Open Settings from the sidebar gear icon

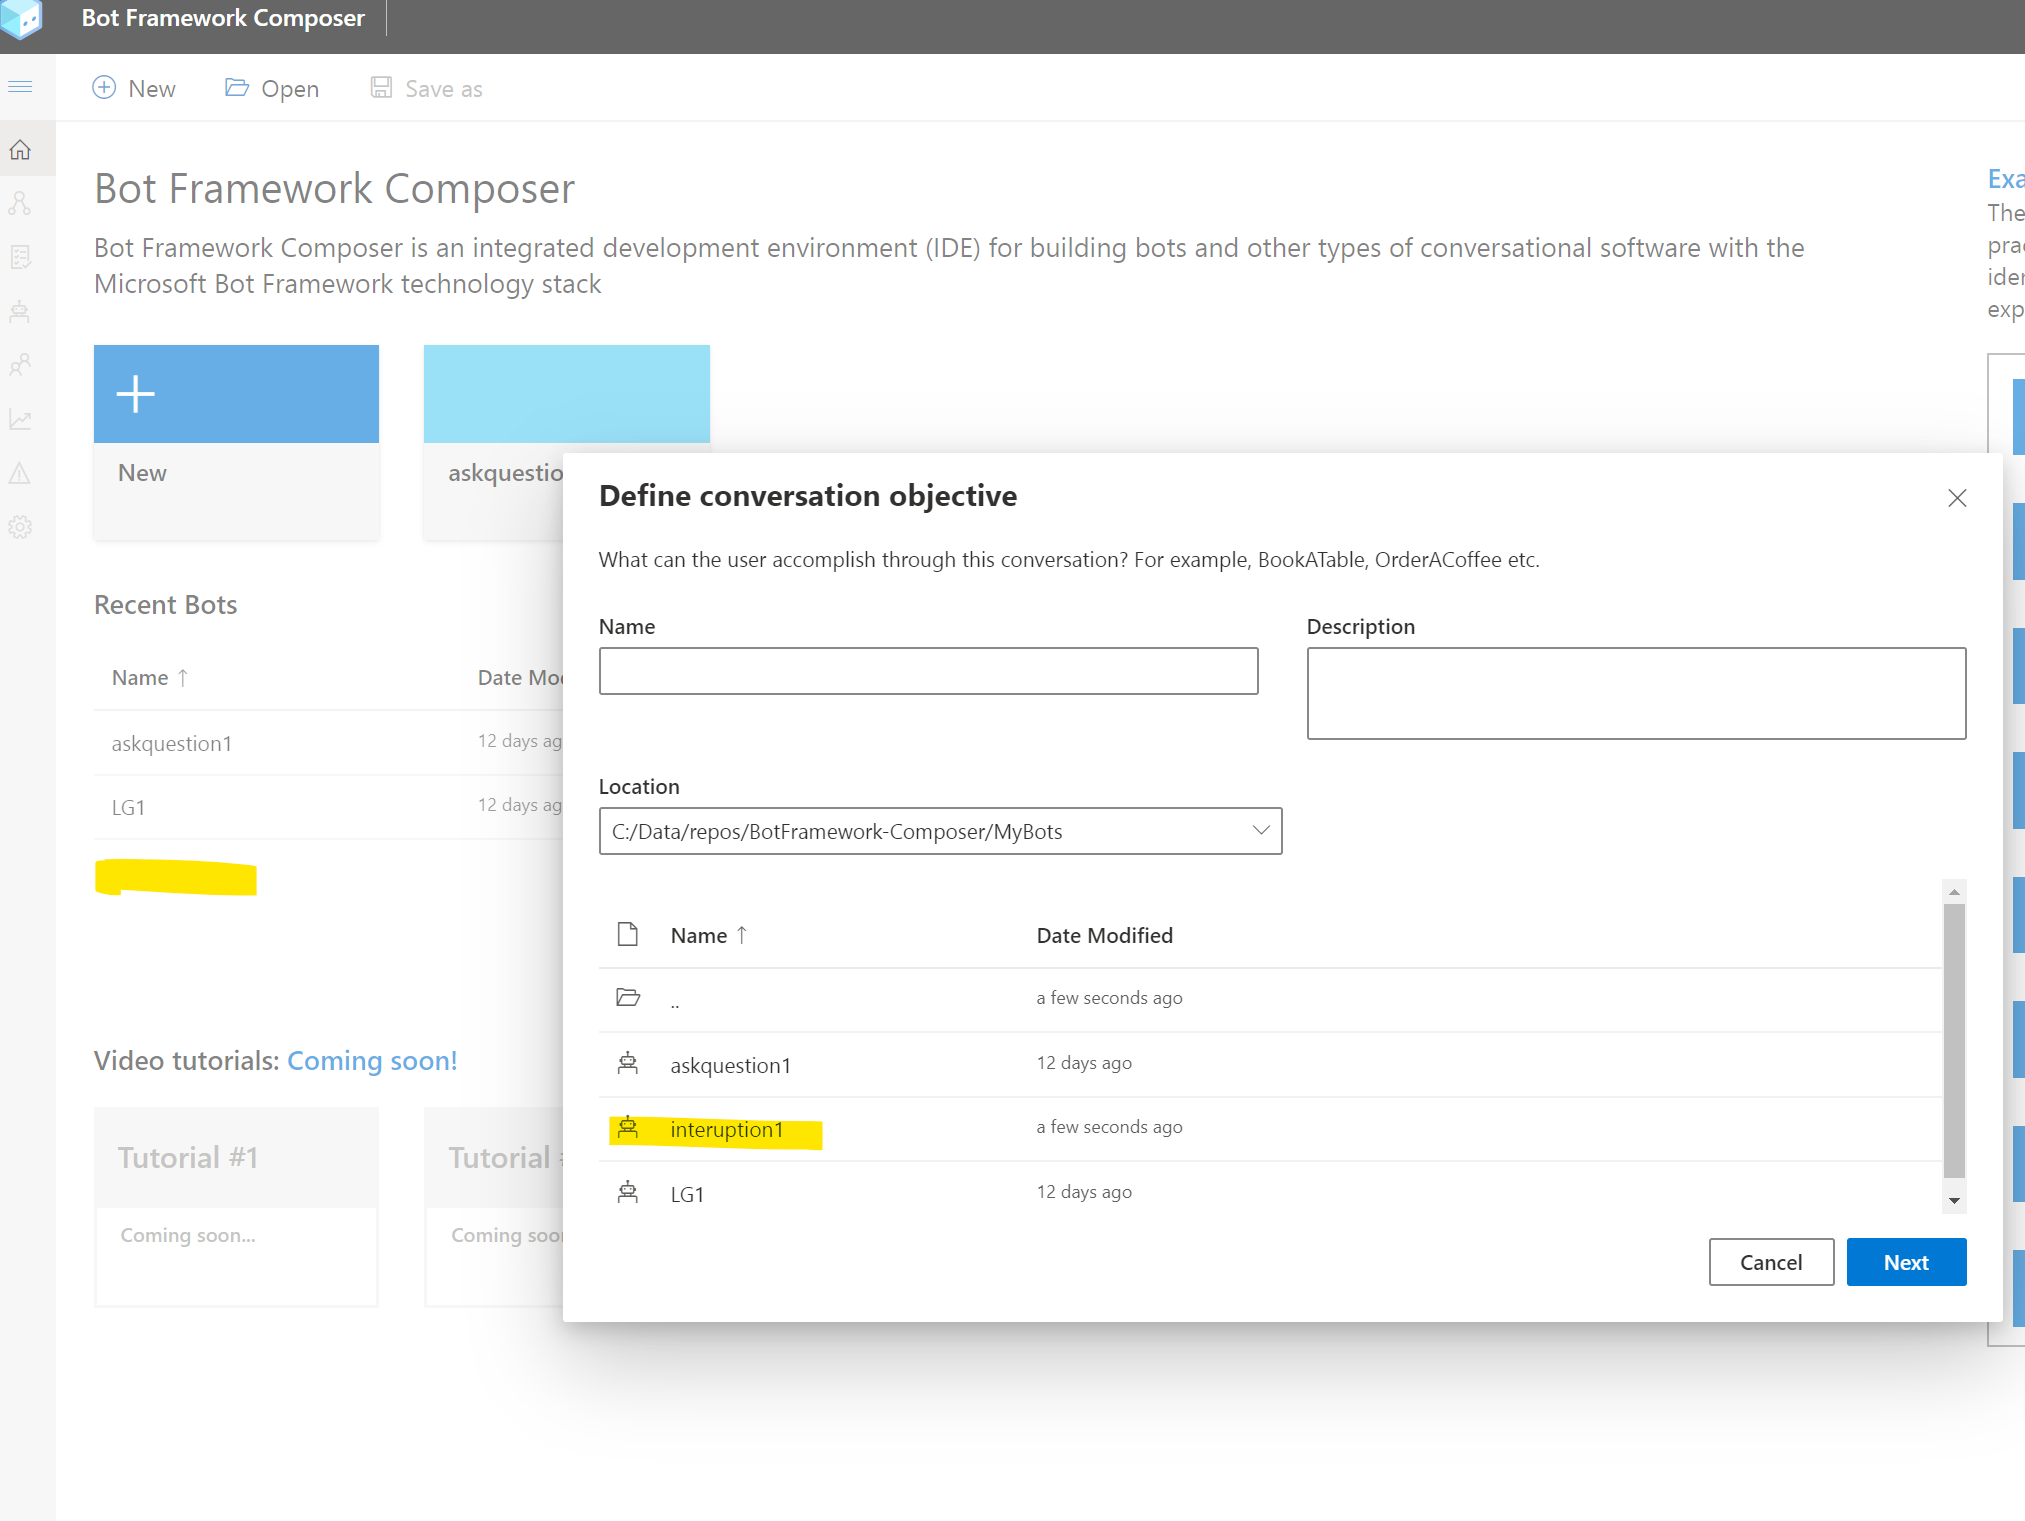20,527
